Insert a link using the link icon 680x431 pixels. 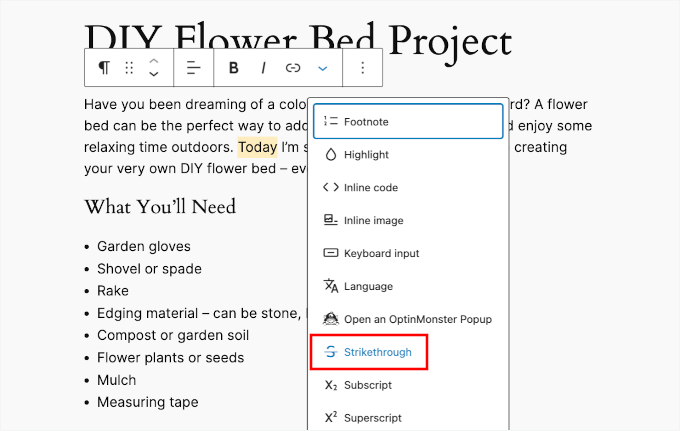tap(293, 68)
